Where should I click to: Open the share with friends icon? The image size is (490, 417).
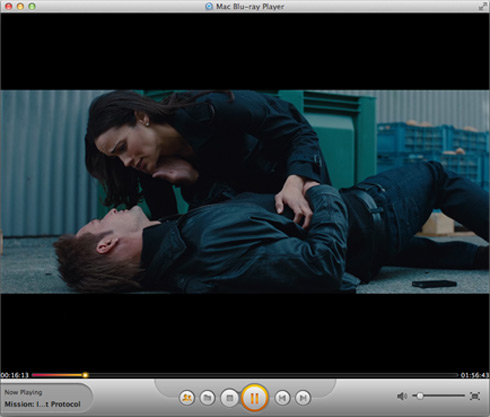[187, 398]
